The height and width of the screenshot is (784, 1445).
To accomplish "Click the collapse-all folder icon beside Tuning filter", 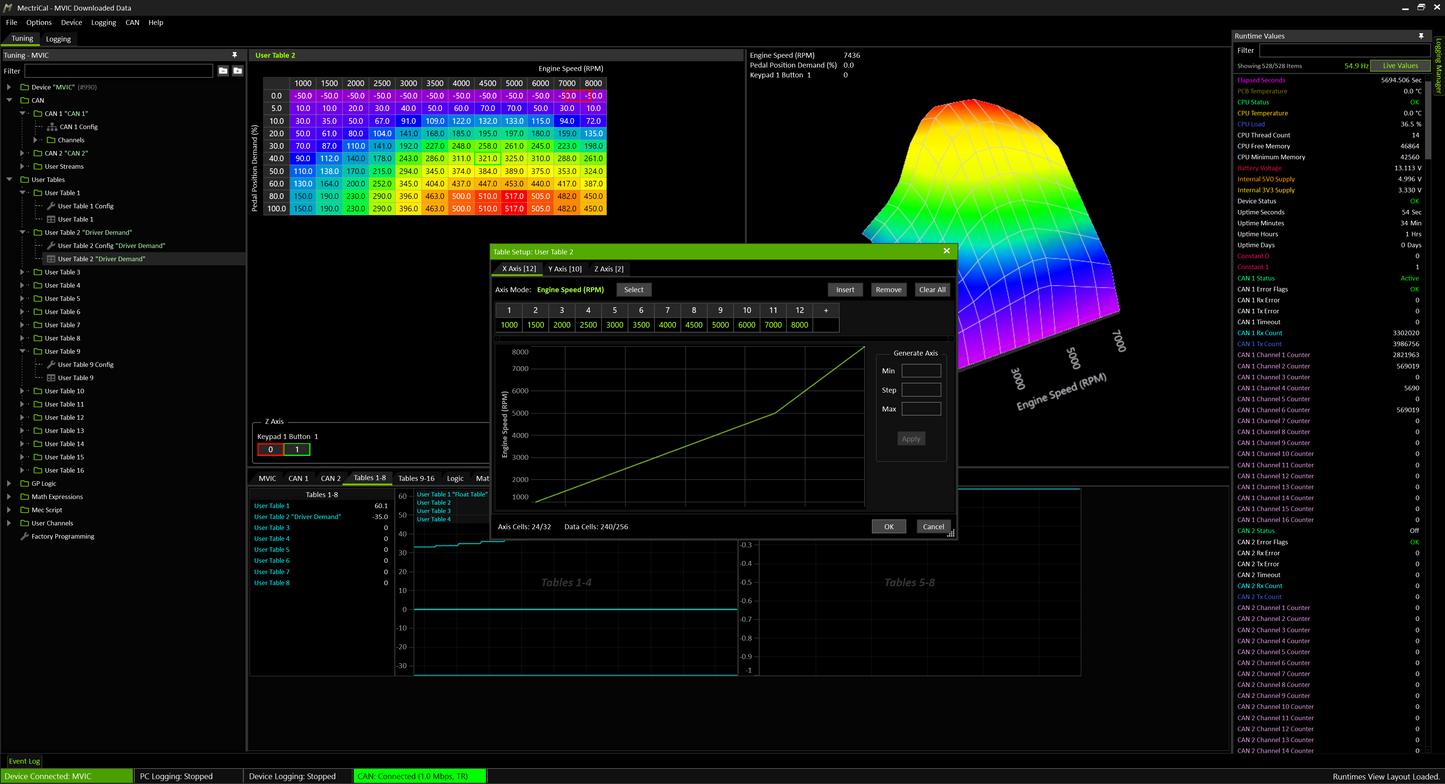I will pos(222,71).
